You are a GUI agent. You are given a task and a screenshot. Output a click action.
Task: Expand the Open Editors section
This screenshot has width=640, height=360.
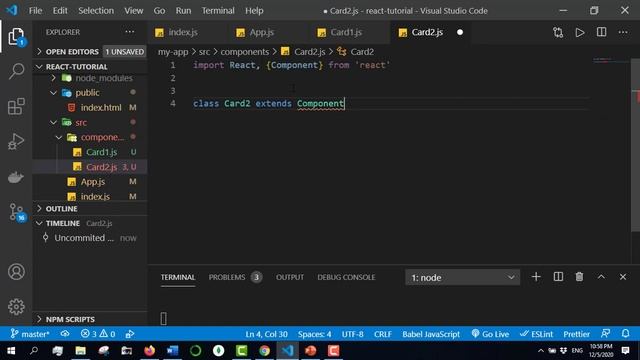[90, 51]
